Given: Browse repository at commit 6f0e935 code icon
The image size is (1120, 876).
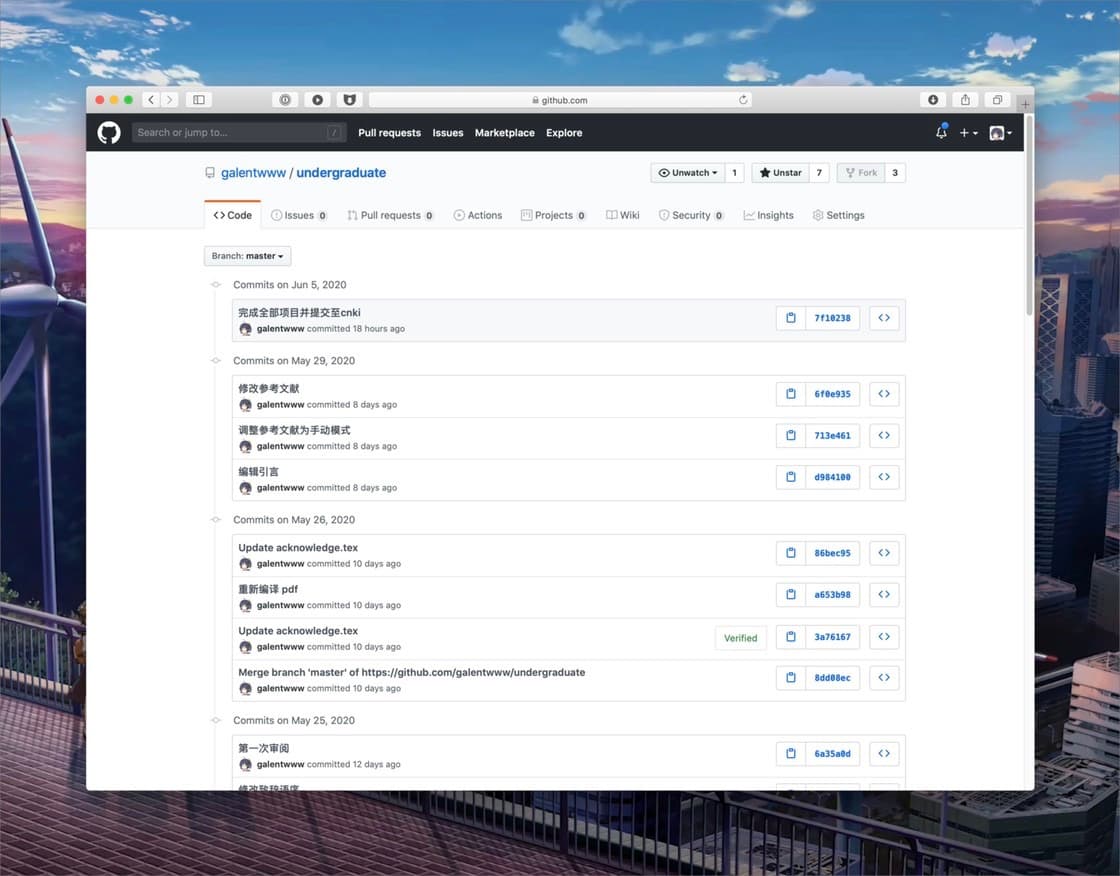Looking at the screenshot, I should click(884, 394).
